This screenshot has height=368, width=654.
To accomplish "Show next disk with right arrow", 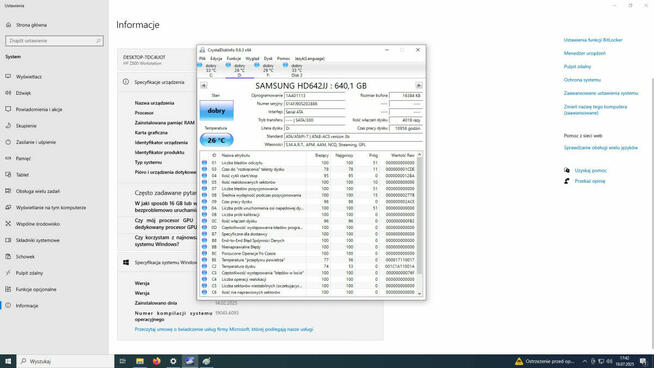I will pyautogui.click(x=419, y=86).
